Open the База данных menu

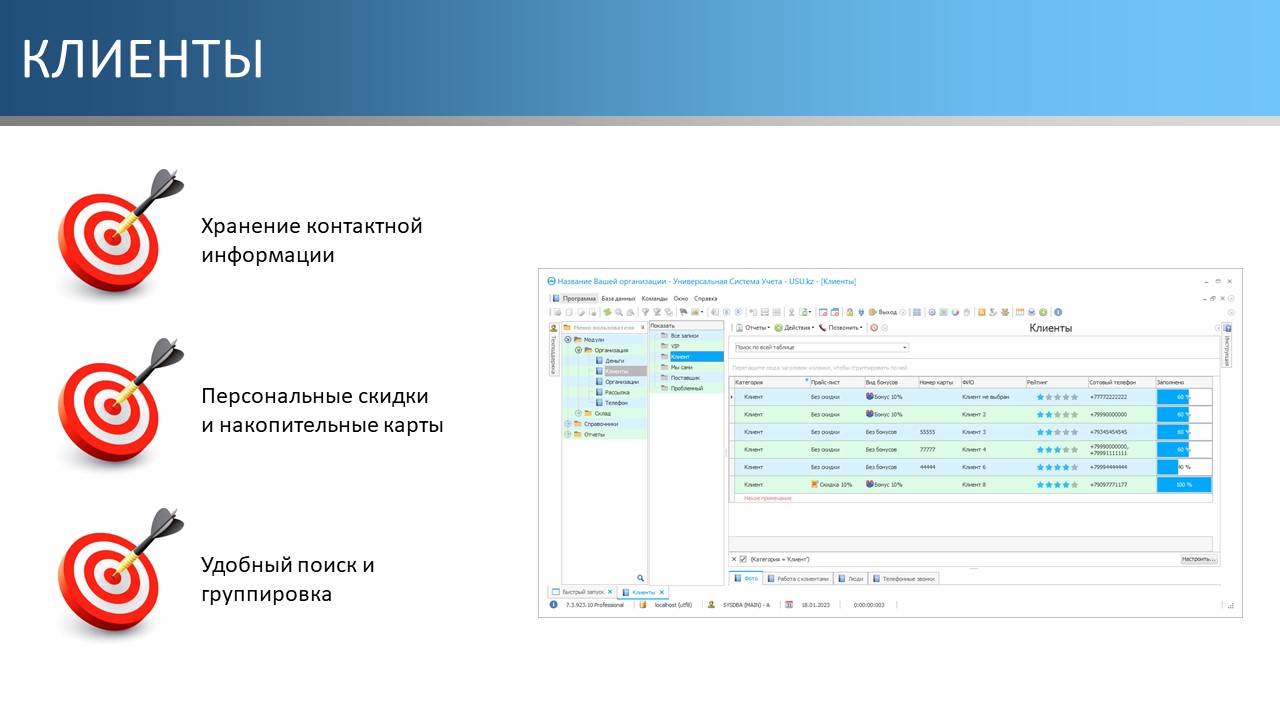pyautogui.click(x=618, y=298)
